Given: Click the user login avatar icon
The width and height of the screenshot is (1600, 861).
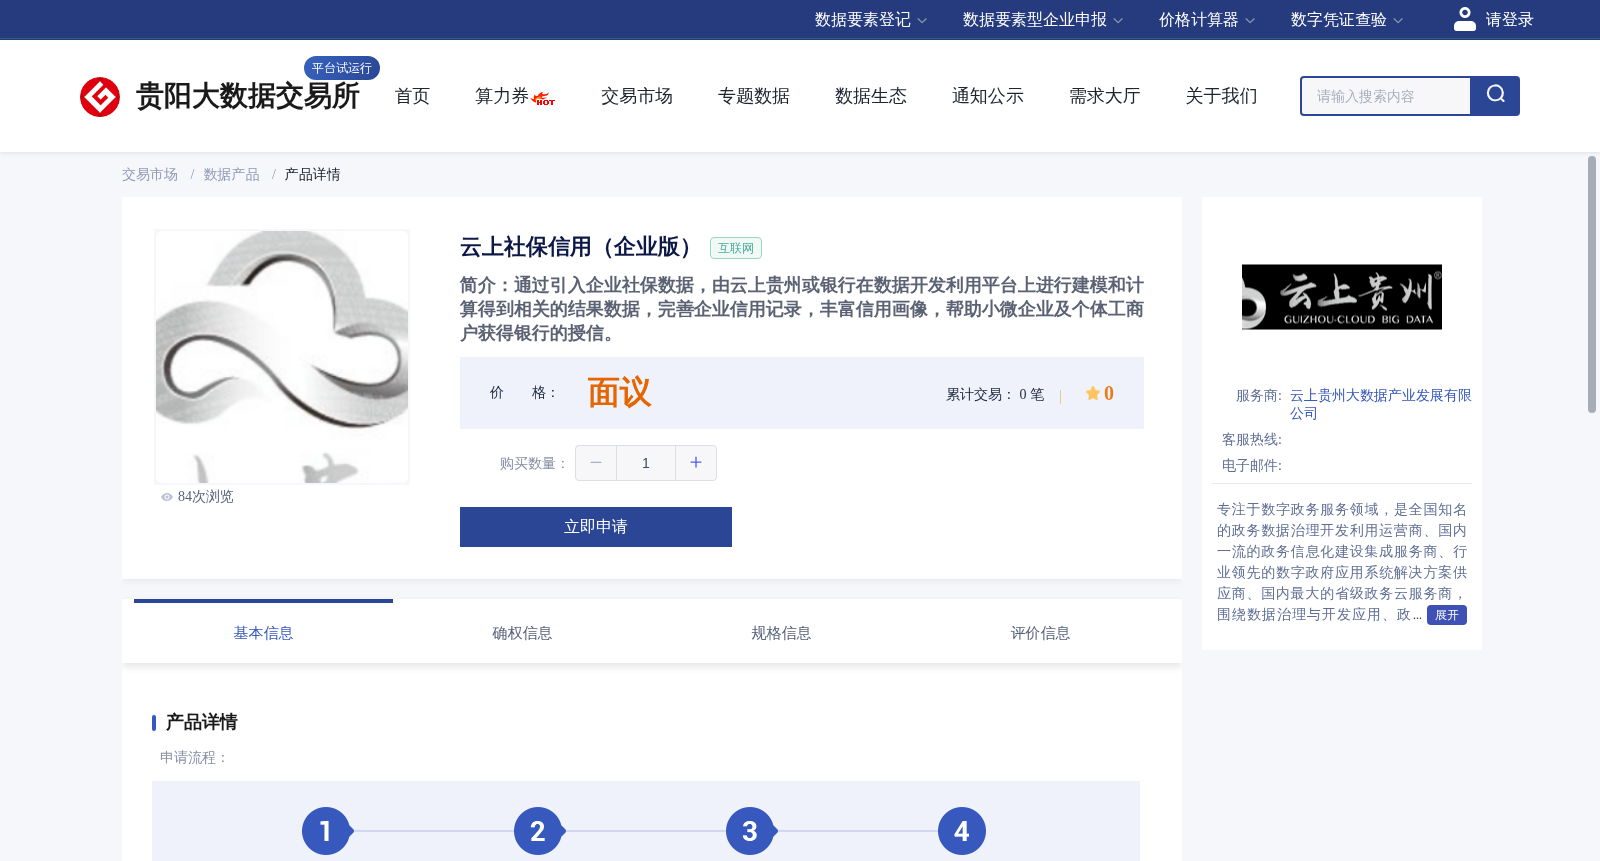Looking at the screenshot, I should click(x=1465, y=19).
